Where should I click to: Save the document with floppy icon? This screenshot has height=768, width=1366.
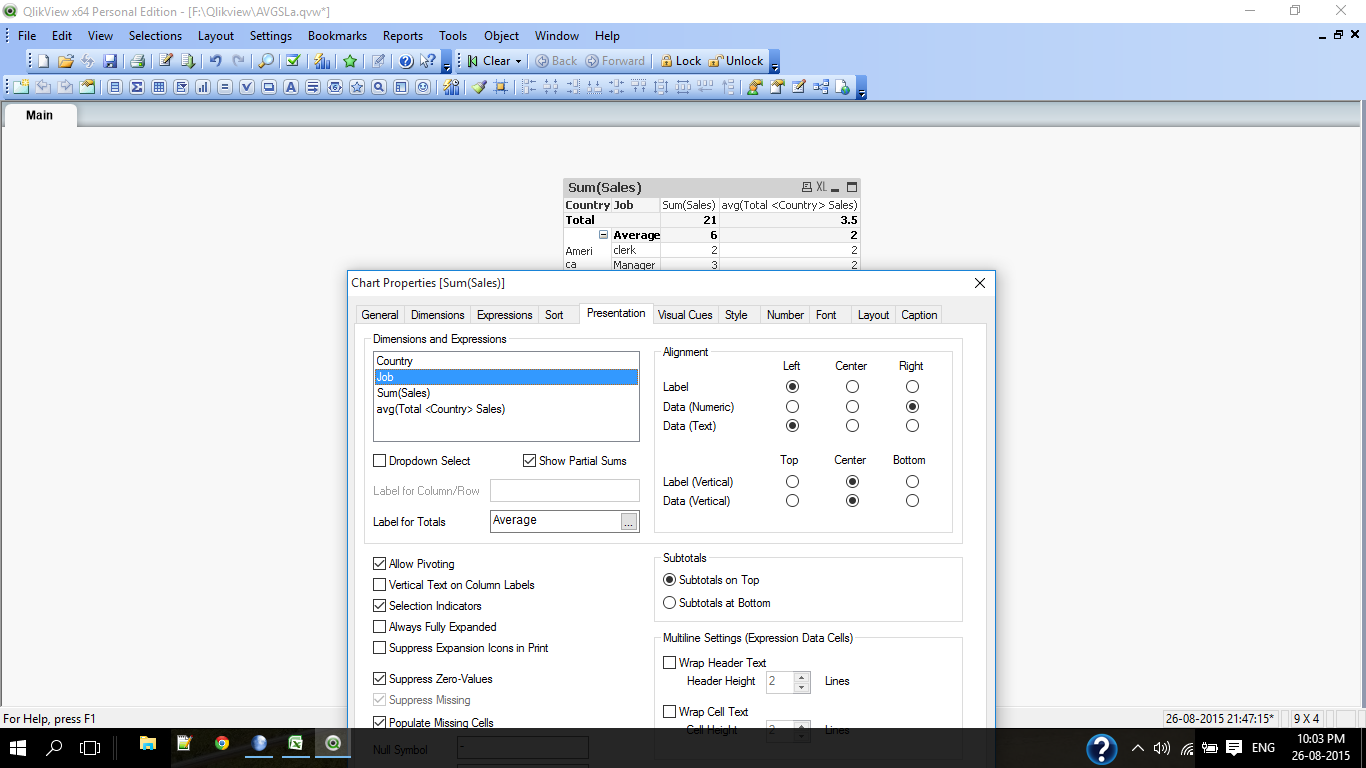pos(110,61)
